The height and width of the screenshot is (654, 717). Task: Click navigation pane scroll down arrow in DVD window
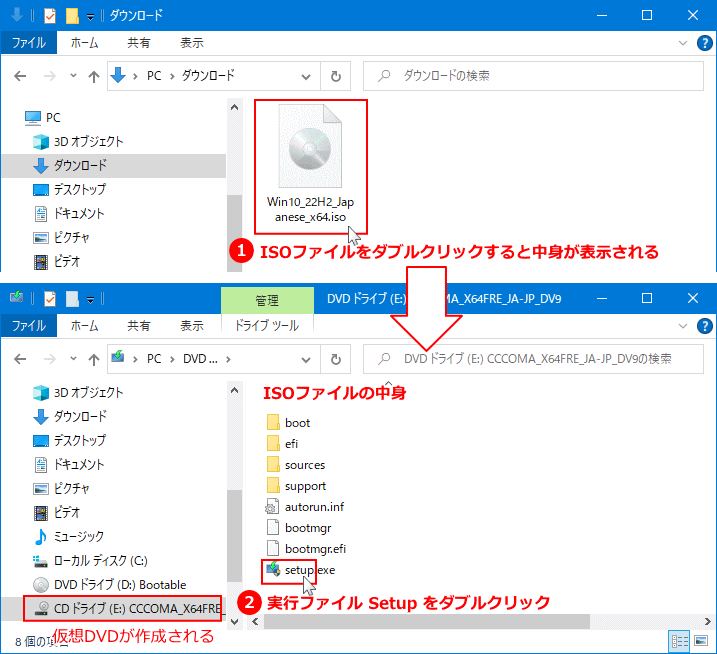pos(235,622)
